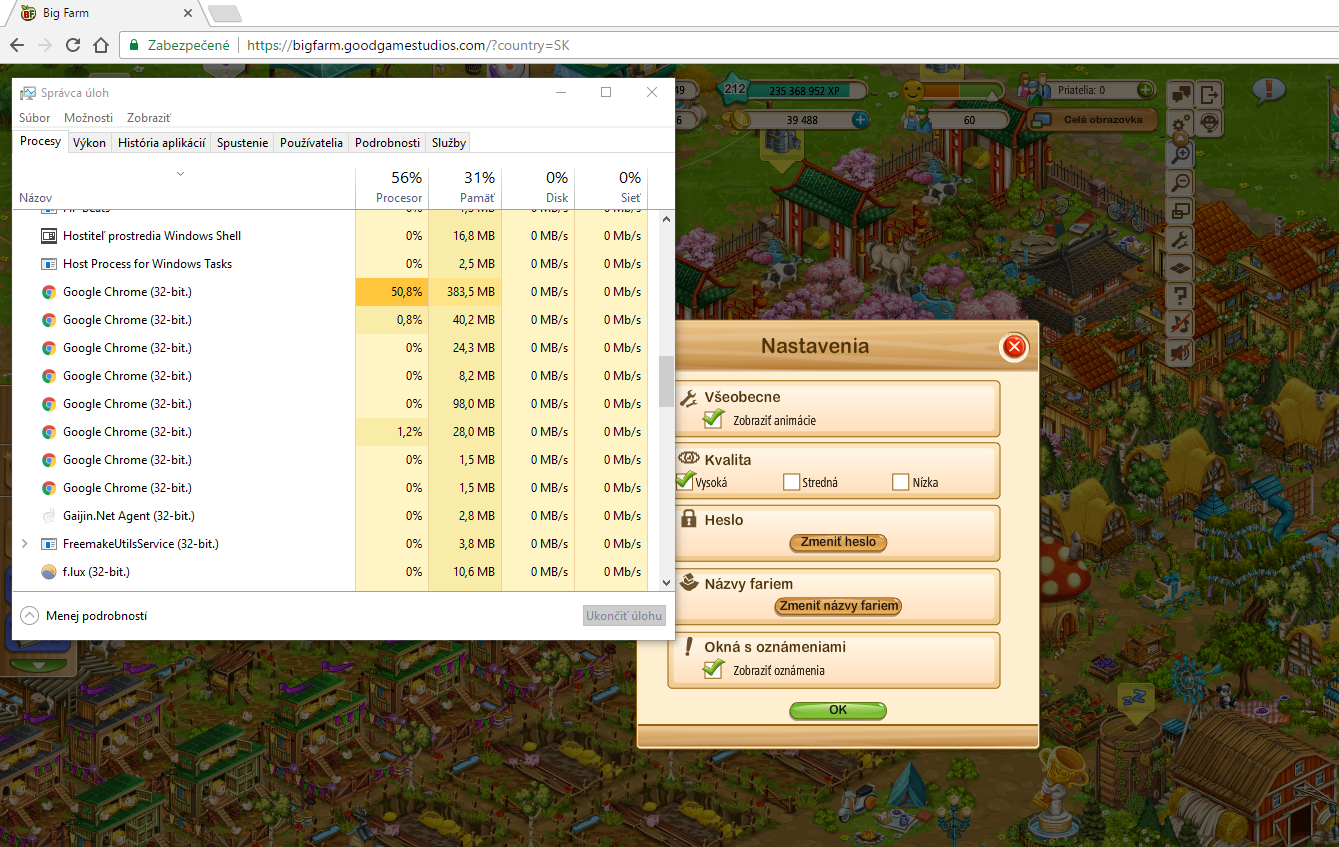The height and width of the screenshot is (847, 1339).
Task: Switch to the História aplikácií tab
Action: (x=162, y=143)
